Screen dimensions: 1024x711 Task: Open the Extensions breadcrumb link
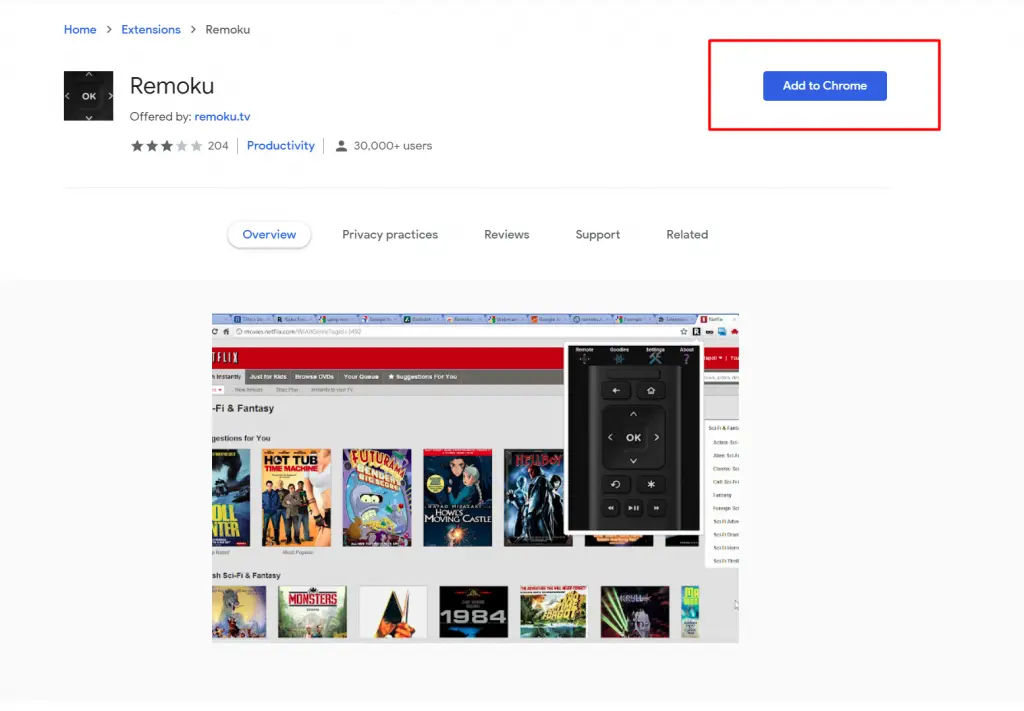point(151,29)
